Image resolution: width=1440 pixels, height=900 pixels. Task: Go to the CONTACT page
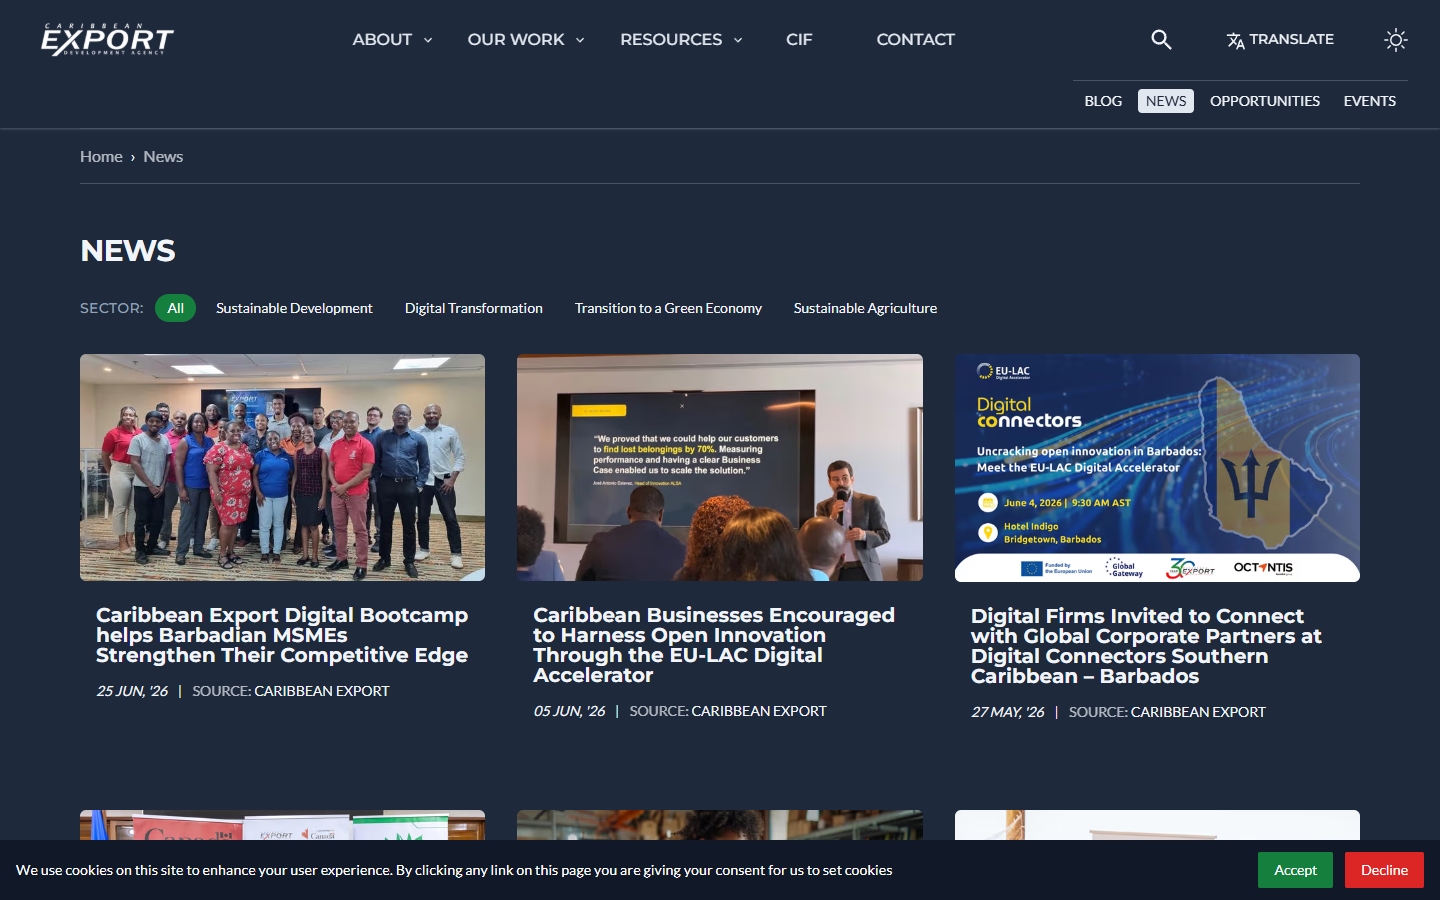(916, 39)
